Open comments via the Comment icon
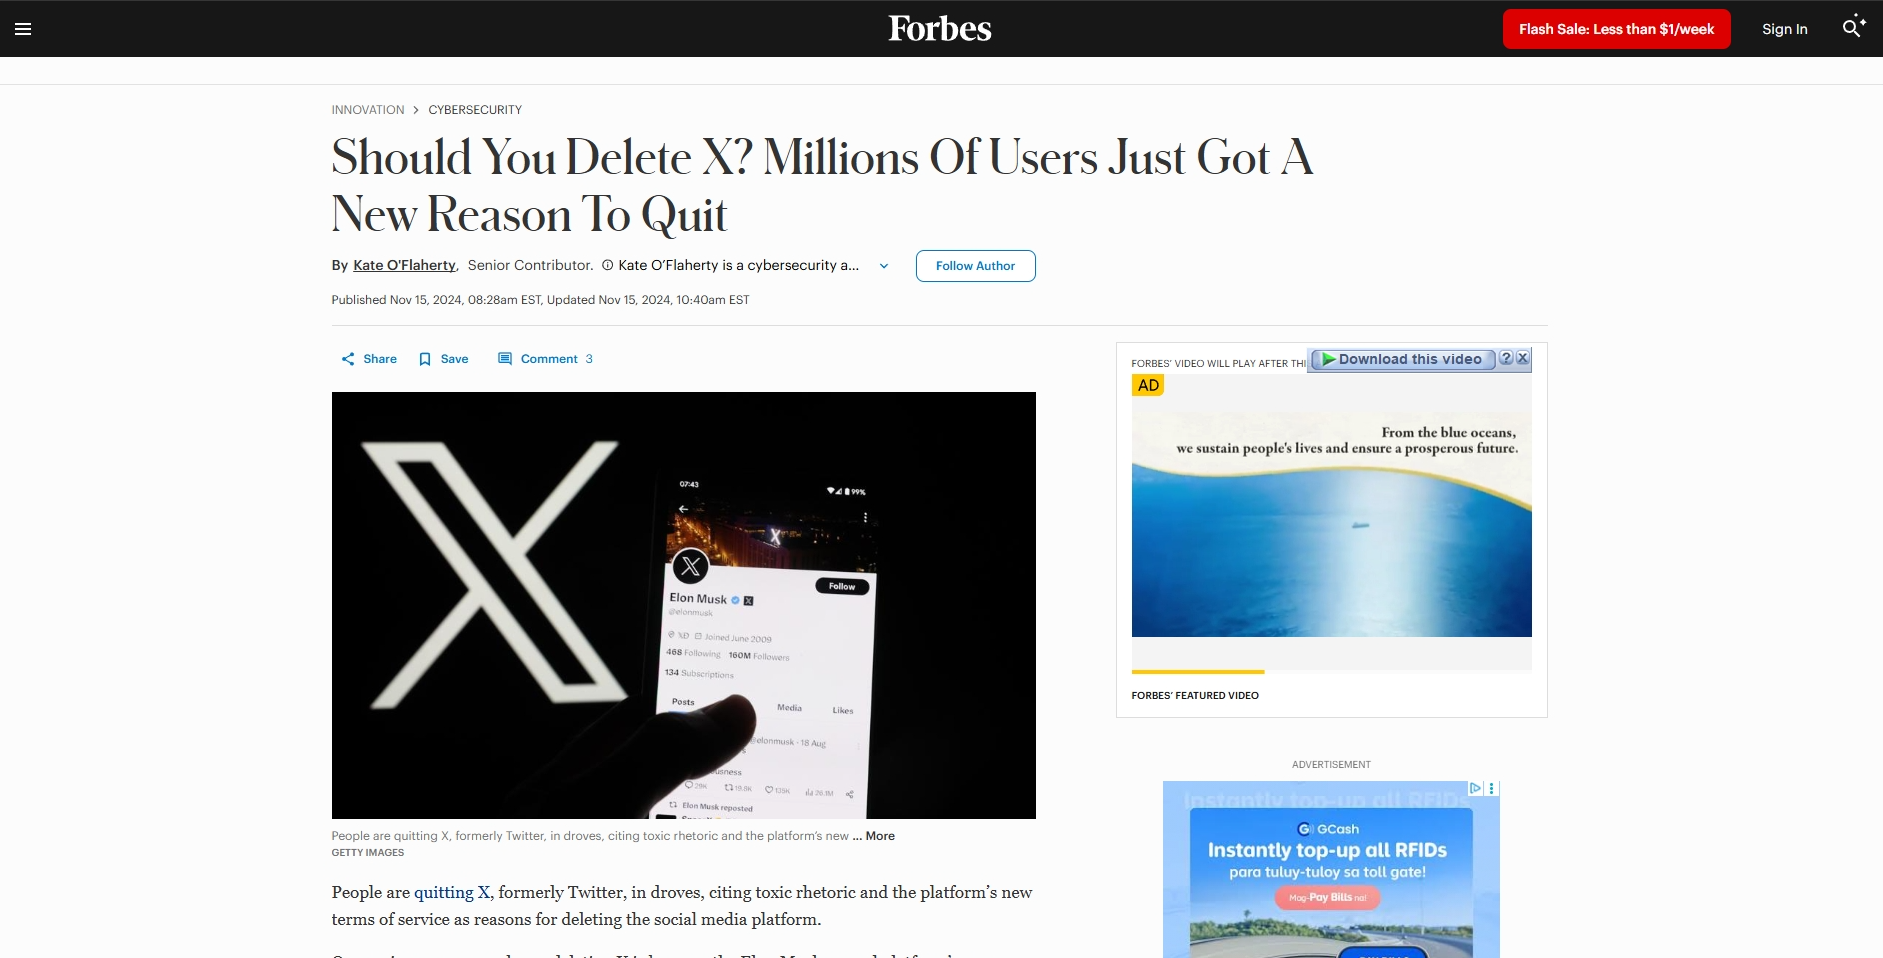1883x958 pixels. tap(505, 359)
